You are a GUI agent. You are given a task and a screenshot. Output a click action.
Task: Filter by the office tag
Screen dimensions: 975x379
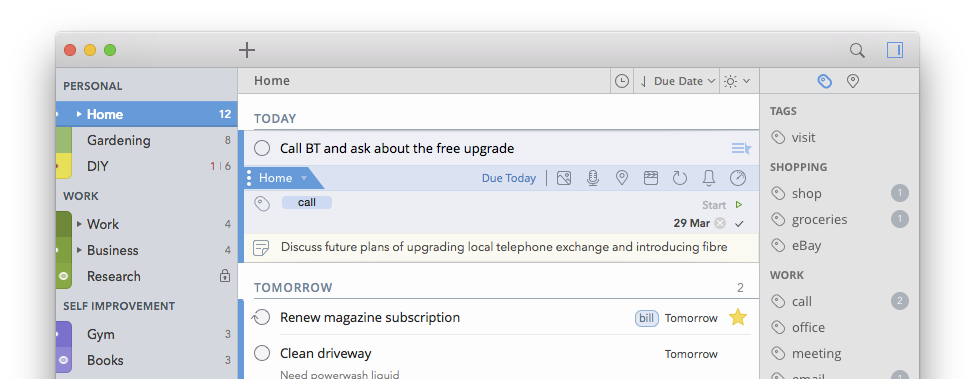808,328
